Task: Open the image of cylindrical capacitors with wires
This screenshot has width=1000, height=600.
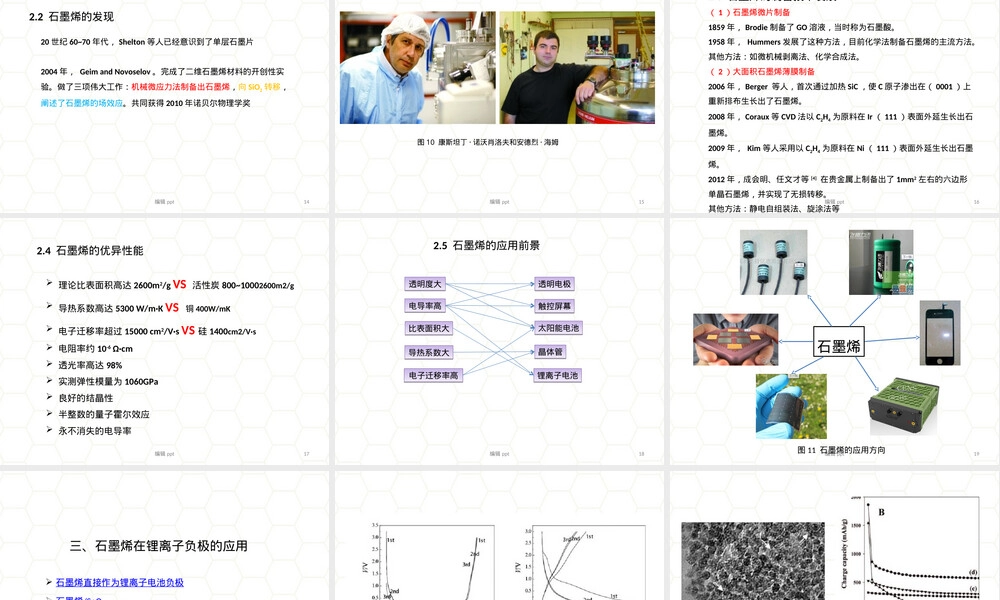Action: [x=774, y=262]
